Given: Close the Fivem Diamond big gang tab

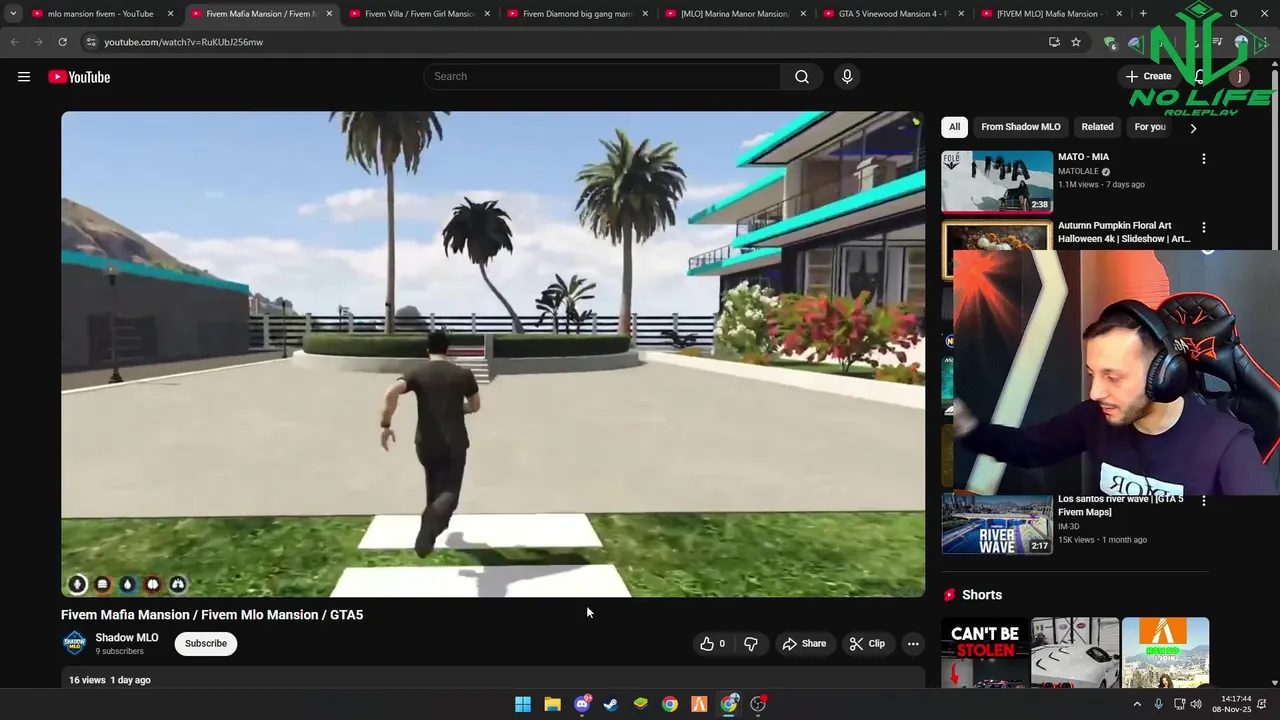Looking at the screenshot, I should point(645,14).
